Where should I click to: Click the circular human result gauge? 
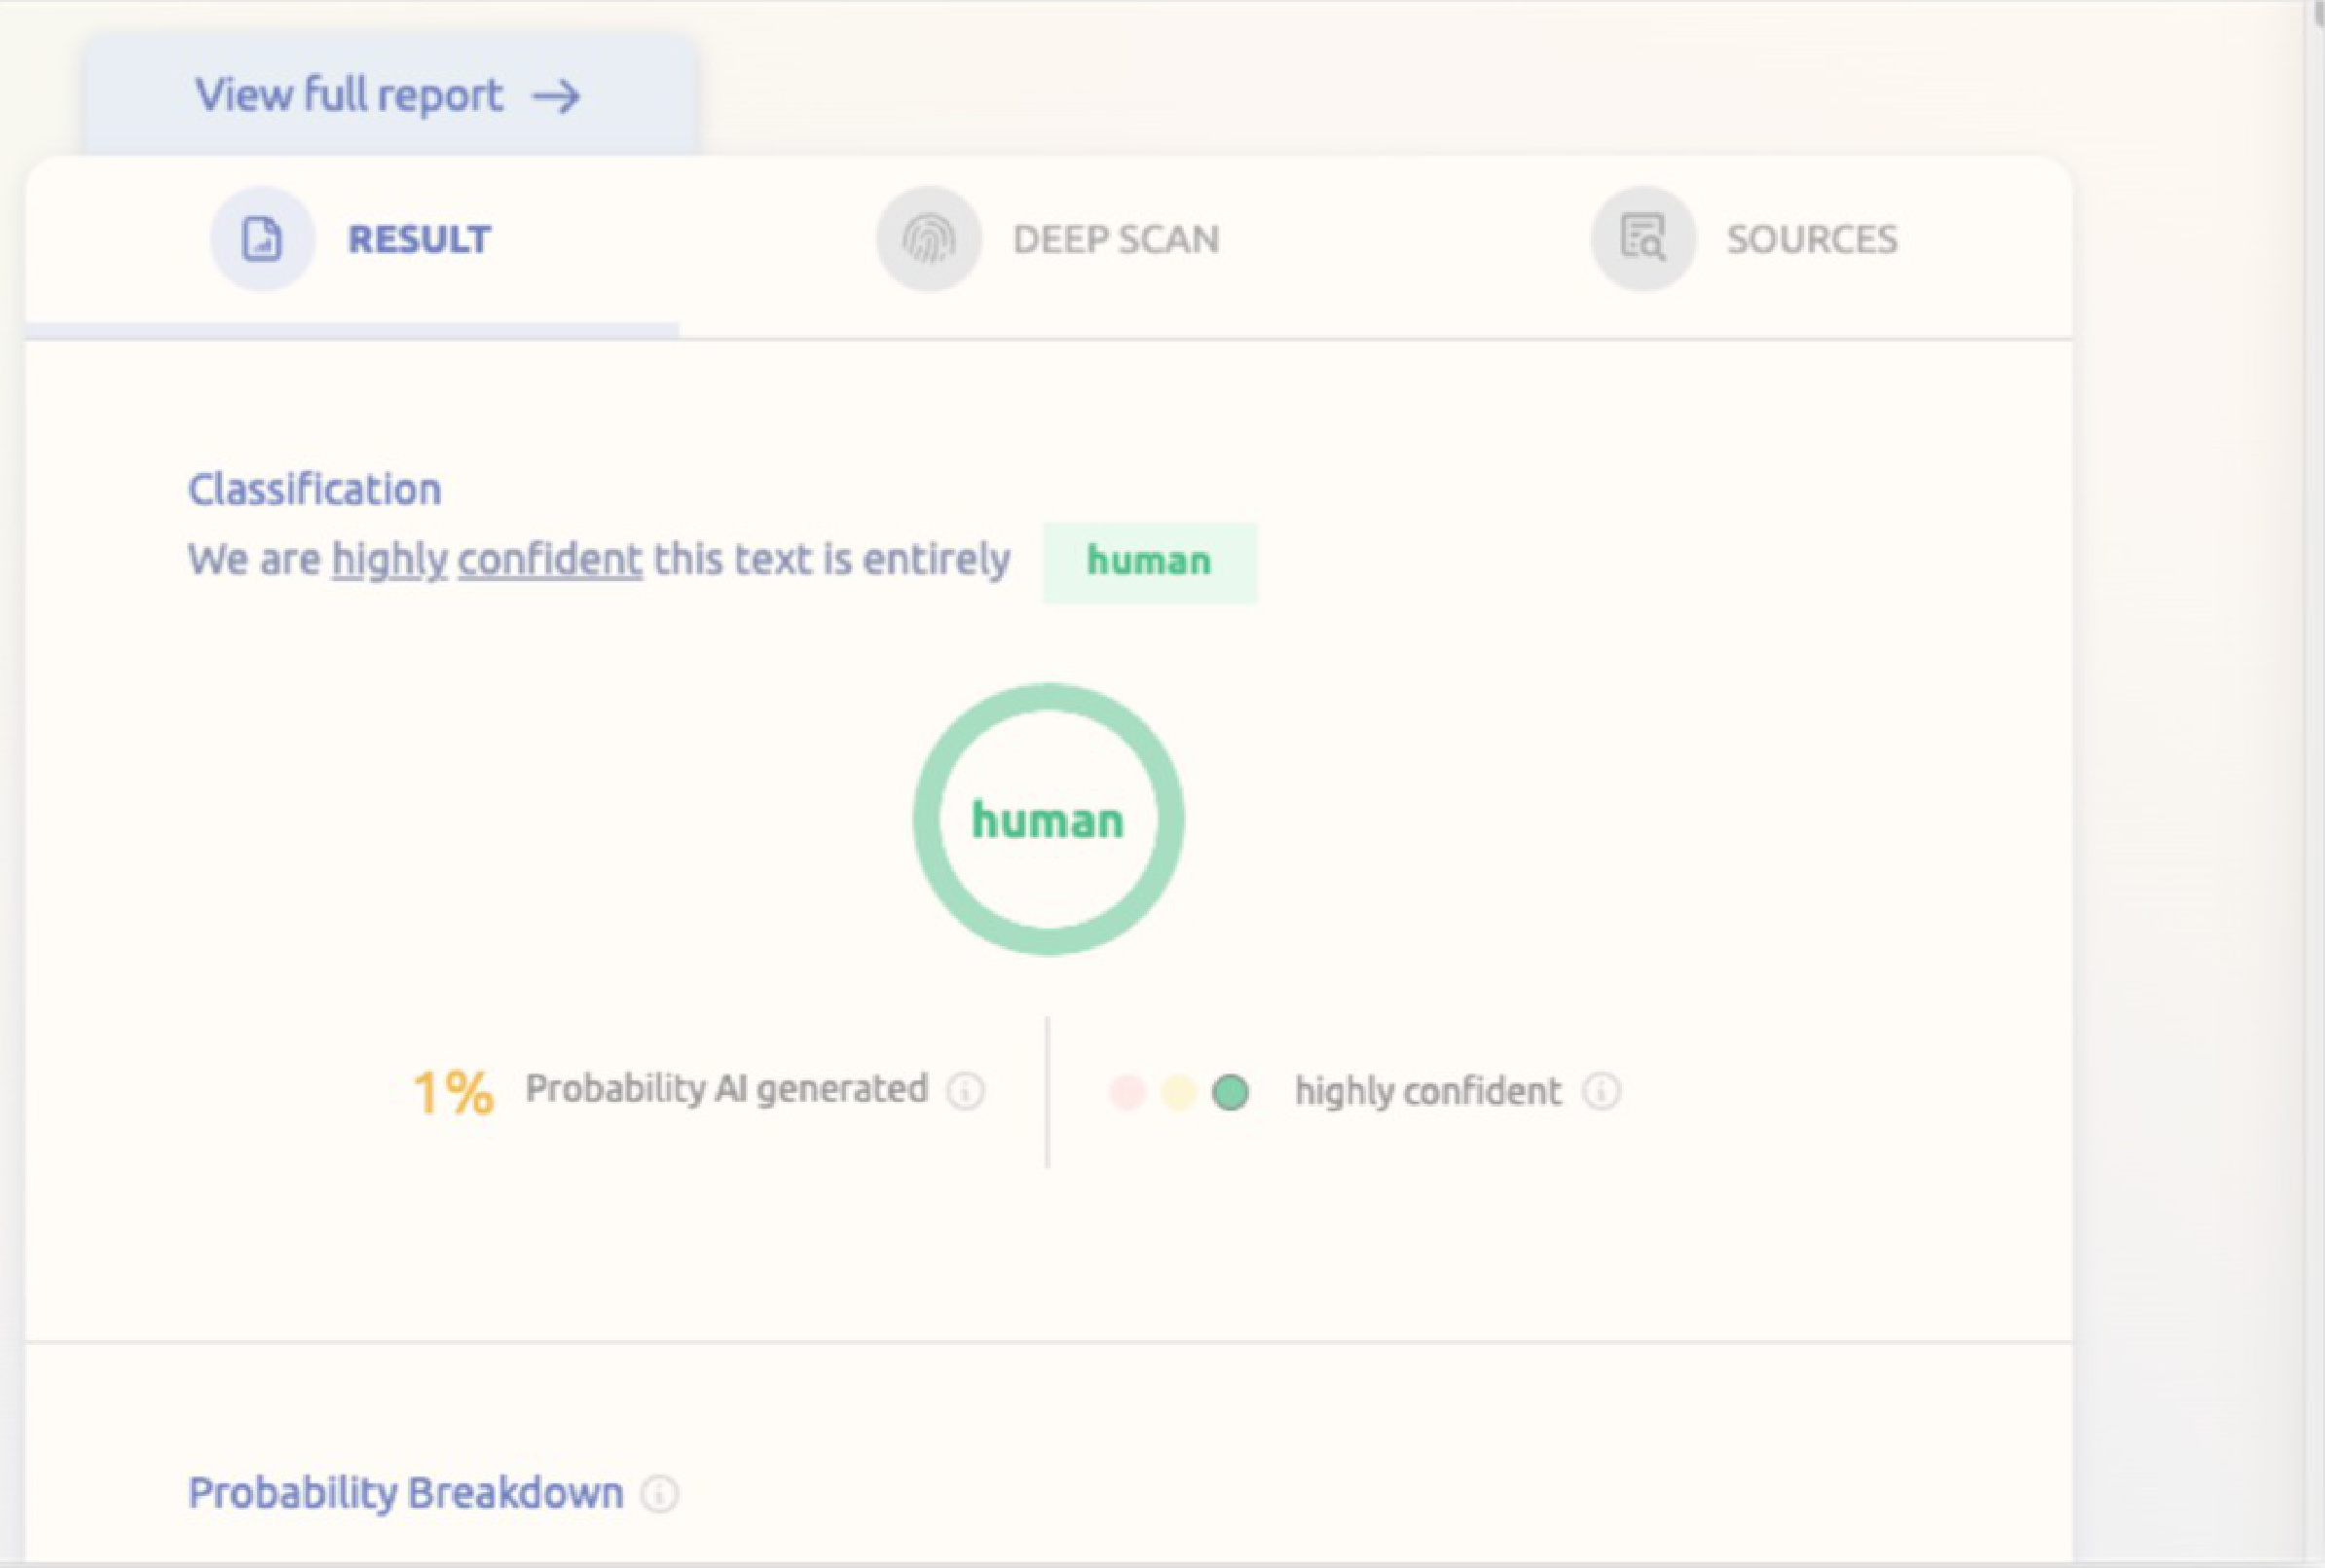tap(1048, 820)
